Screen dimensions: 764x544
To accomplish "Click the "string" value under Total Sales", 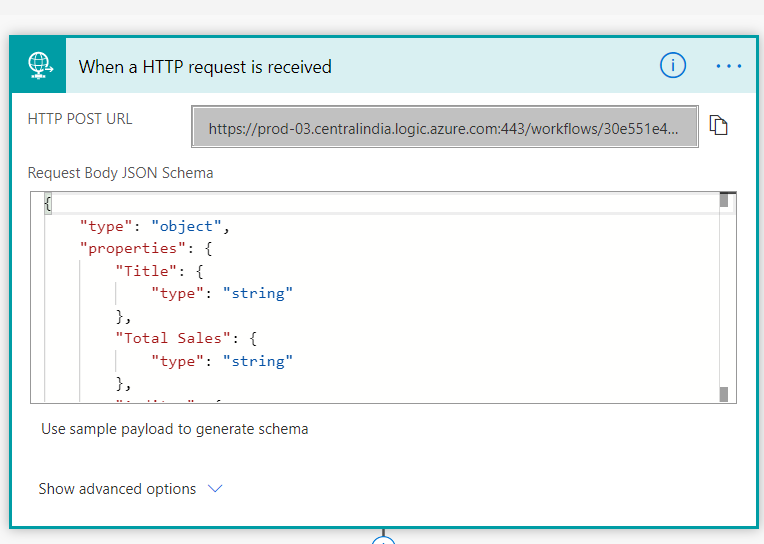I will 258,361.
